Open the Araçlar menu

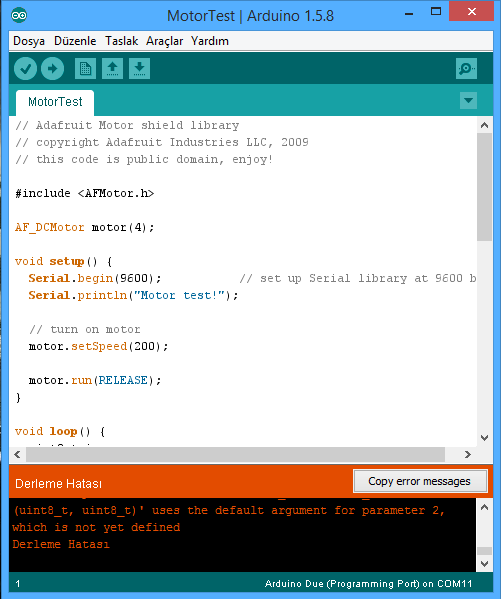(165, 41)
